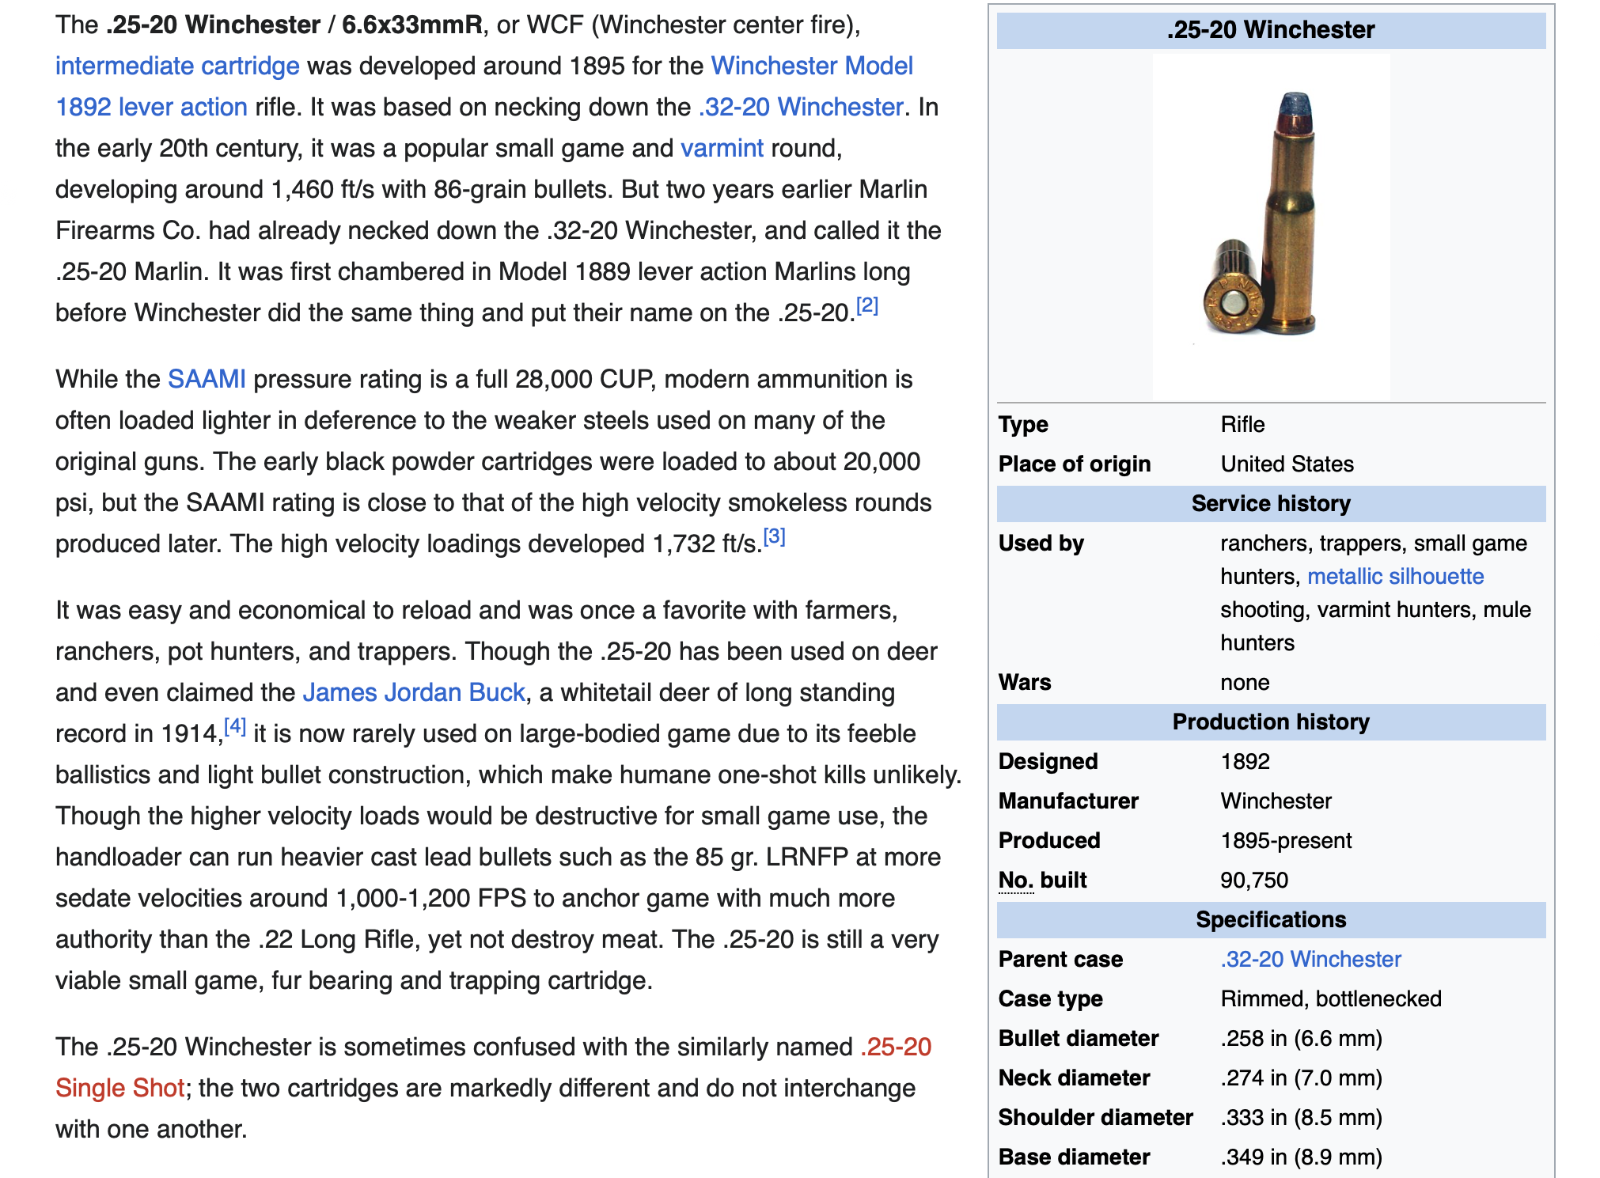The height and width of the screenshot is (1178, 1600).
Task: Jump to citation reference [2]
Action: (x=867, y=306)
